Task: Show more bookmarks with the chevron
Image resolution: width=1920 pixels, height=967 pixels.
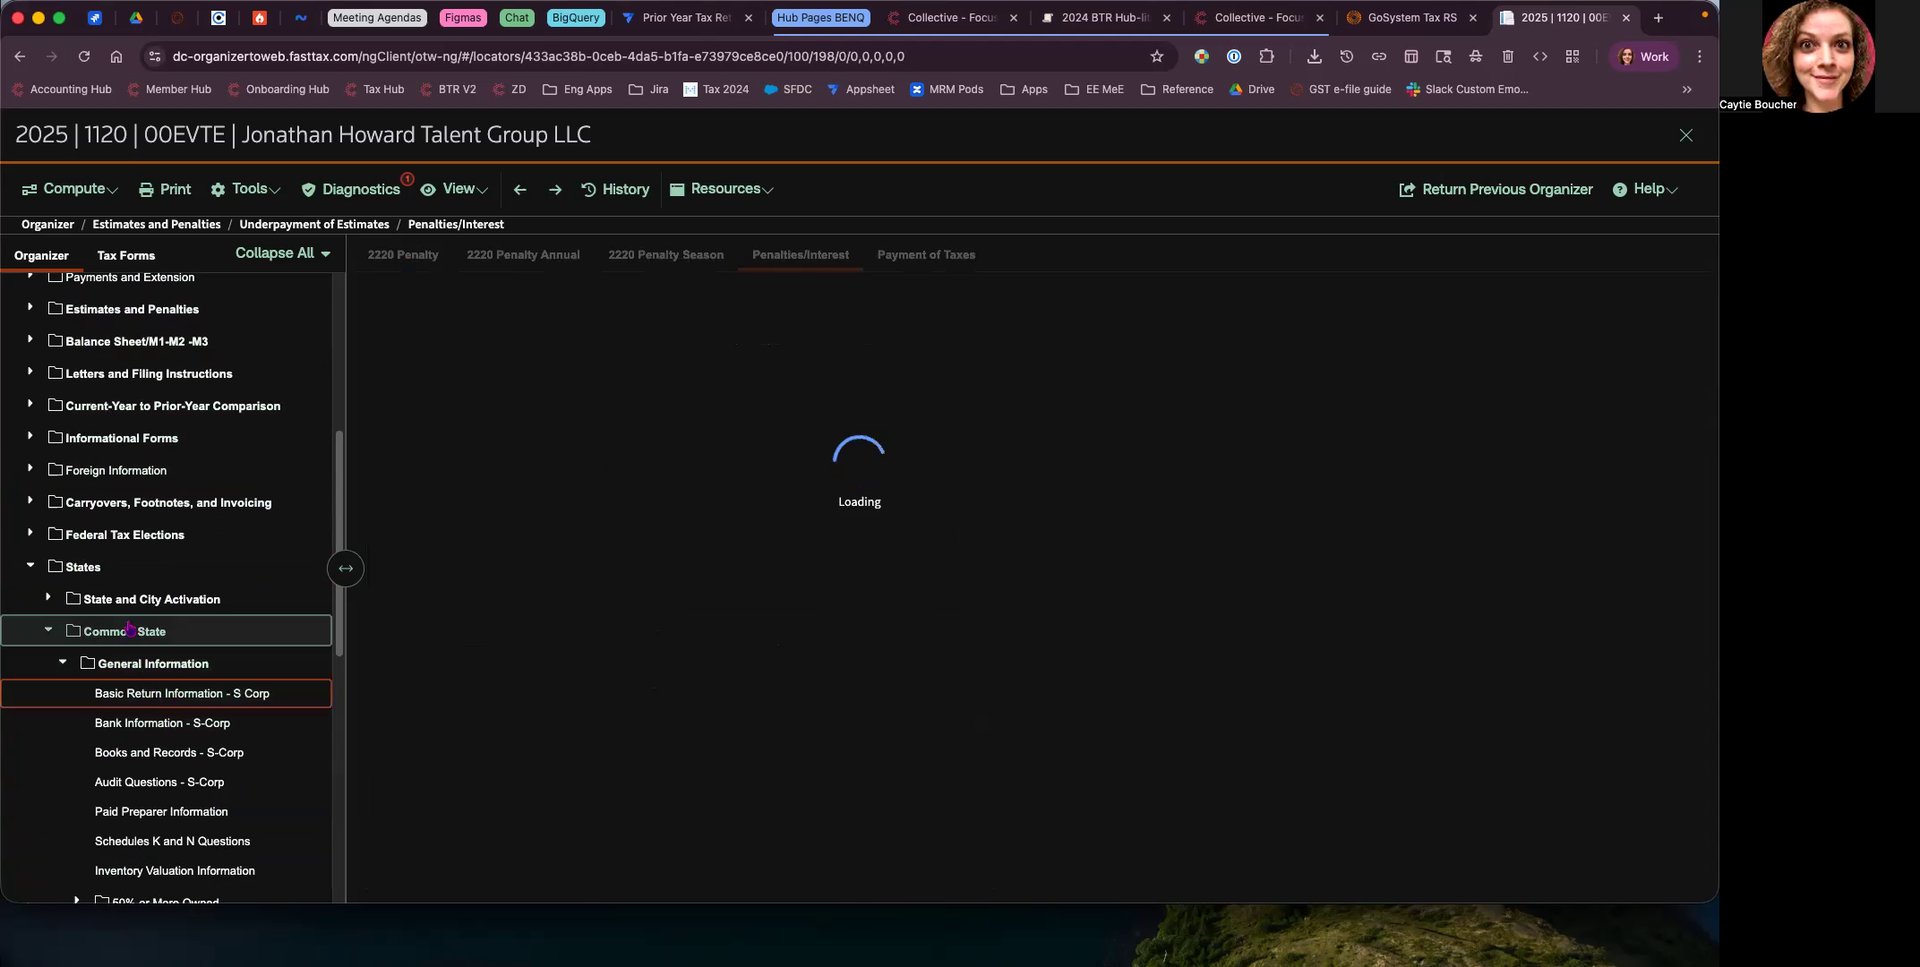Action: click(1687, 90)
